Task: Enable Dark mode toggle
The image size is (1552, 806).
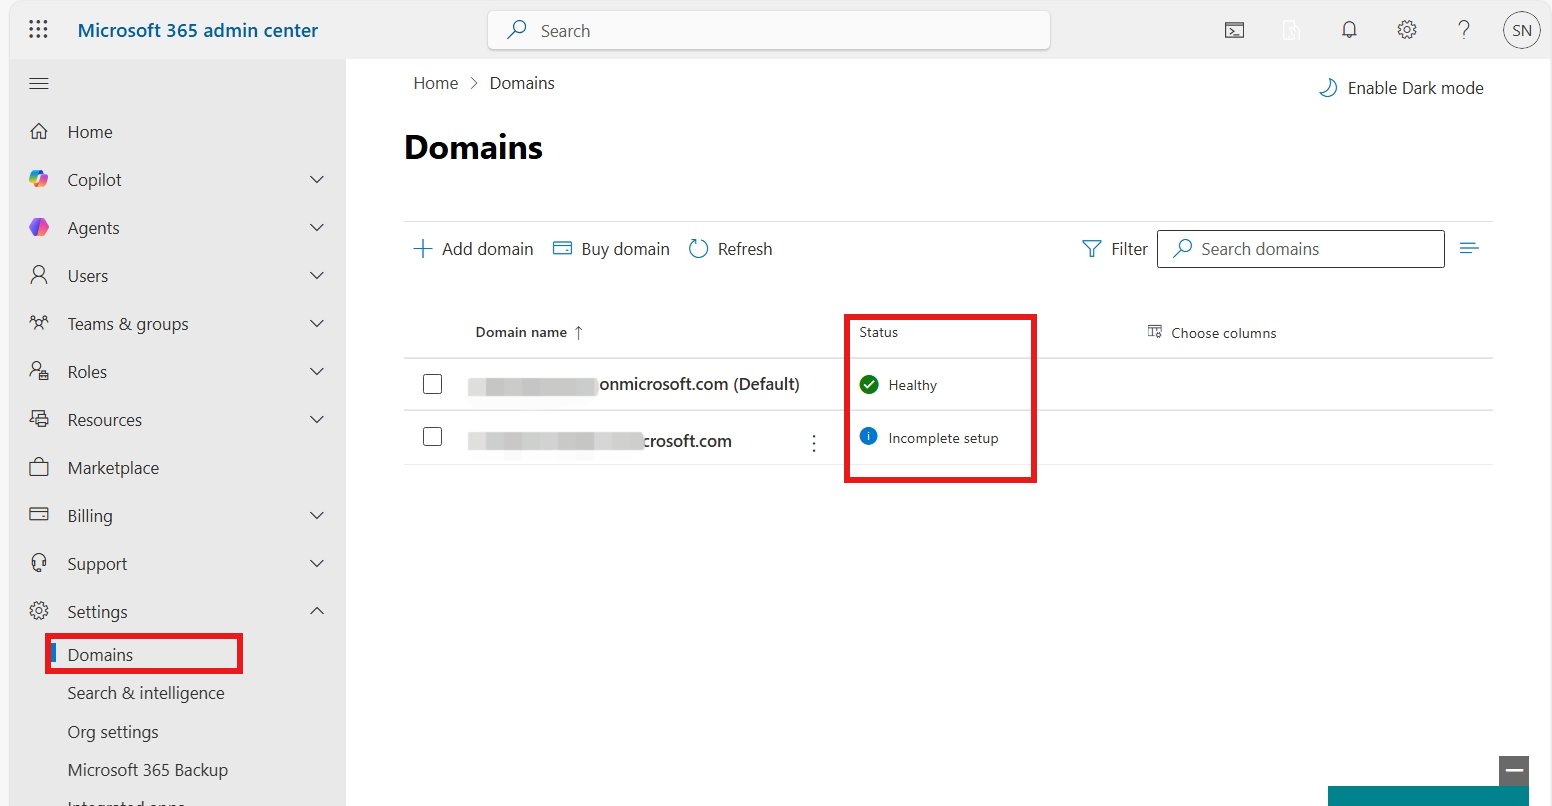Action: pos(1401,88)
